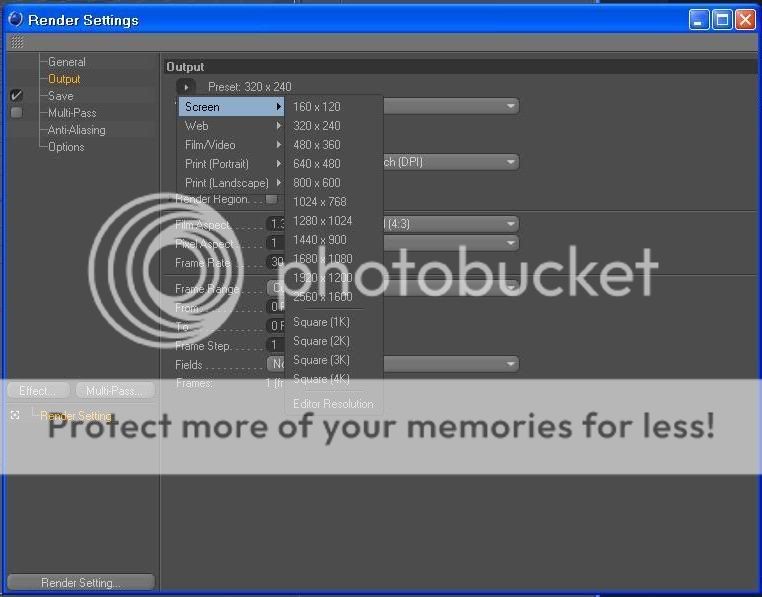This screenshot has height=597, width=762.
Task: Open the Print (Portrait) submenu
Action: [231, 163]
